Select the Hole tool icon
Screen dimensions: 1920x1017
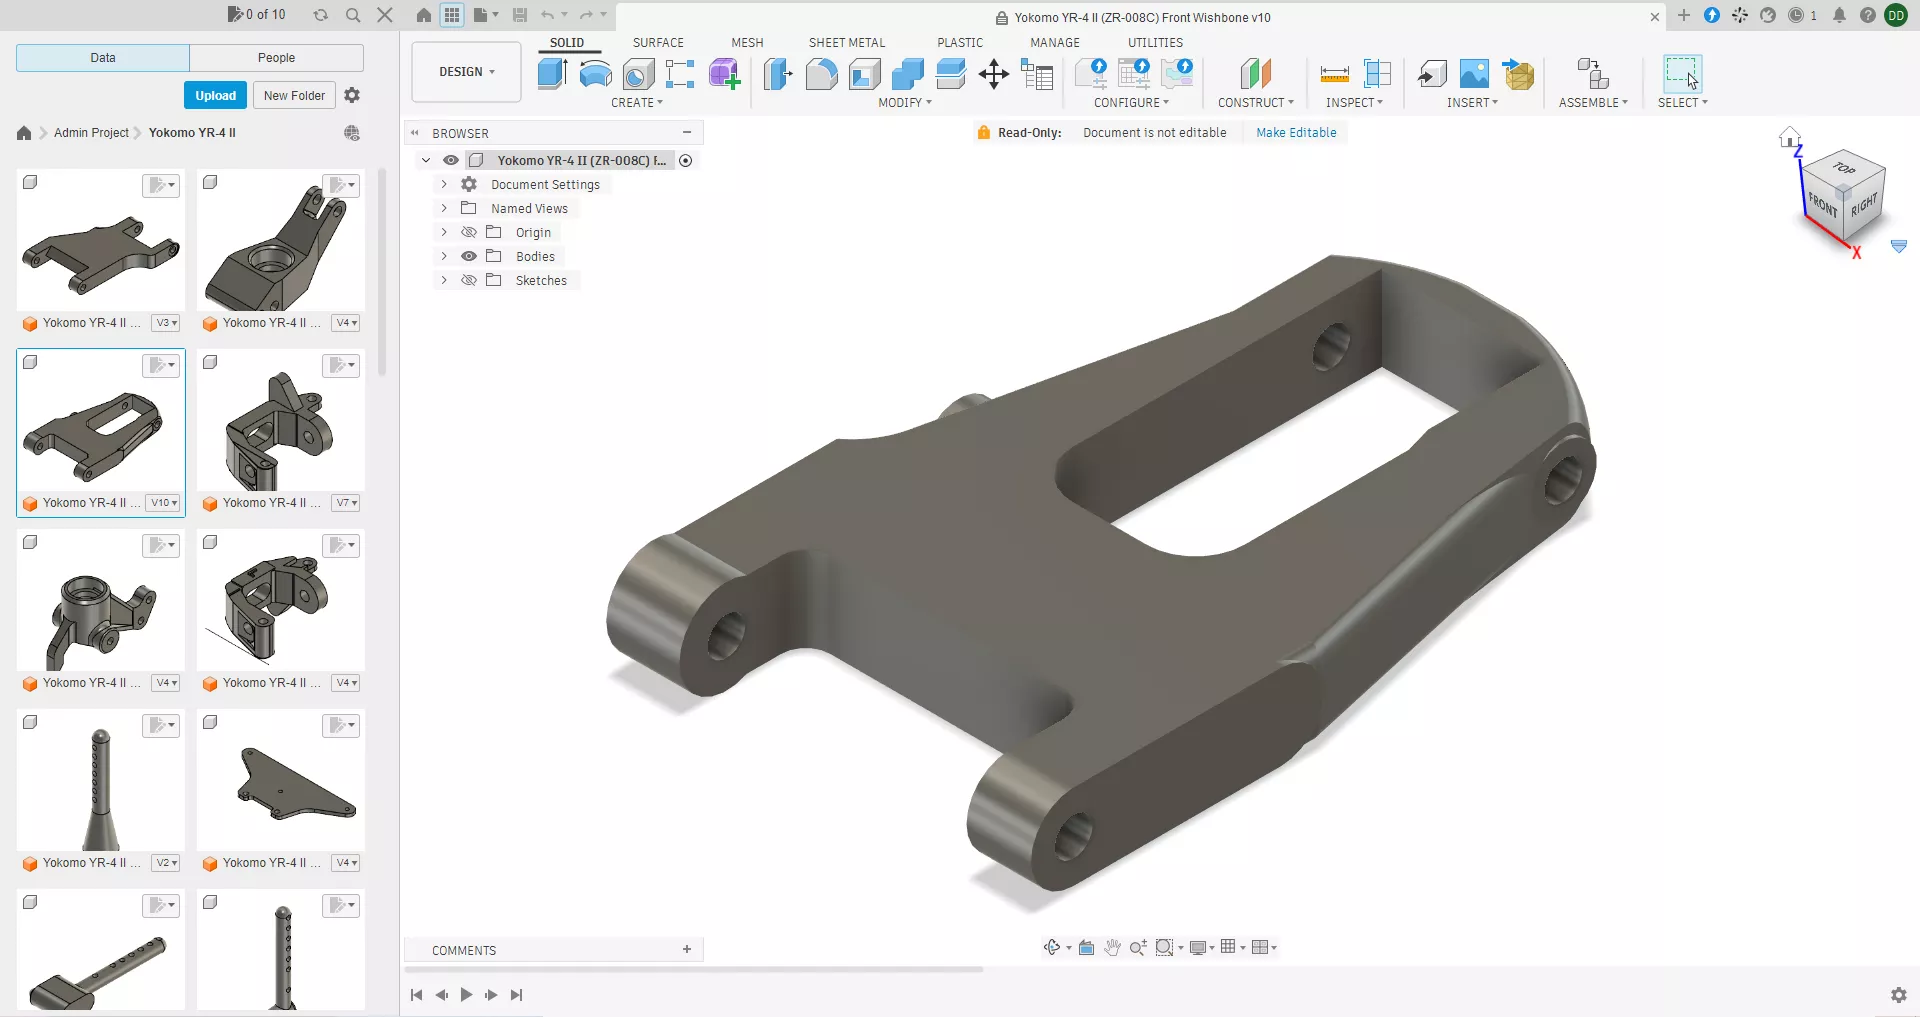click(638, 74)
